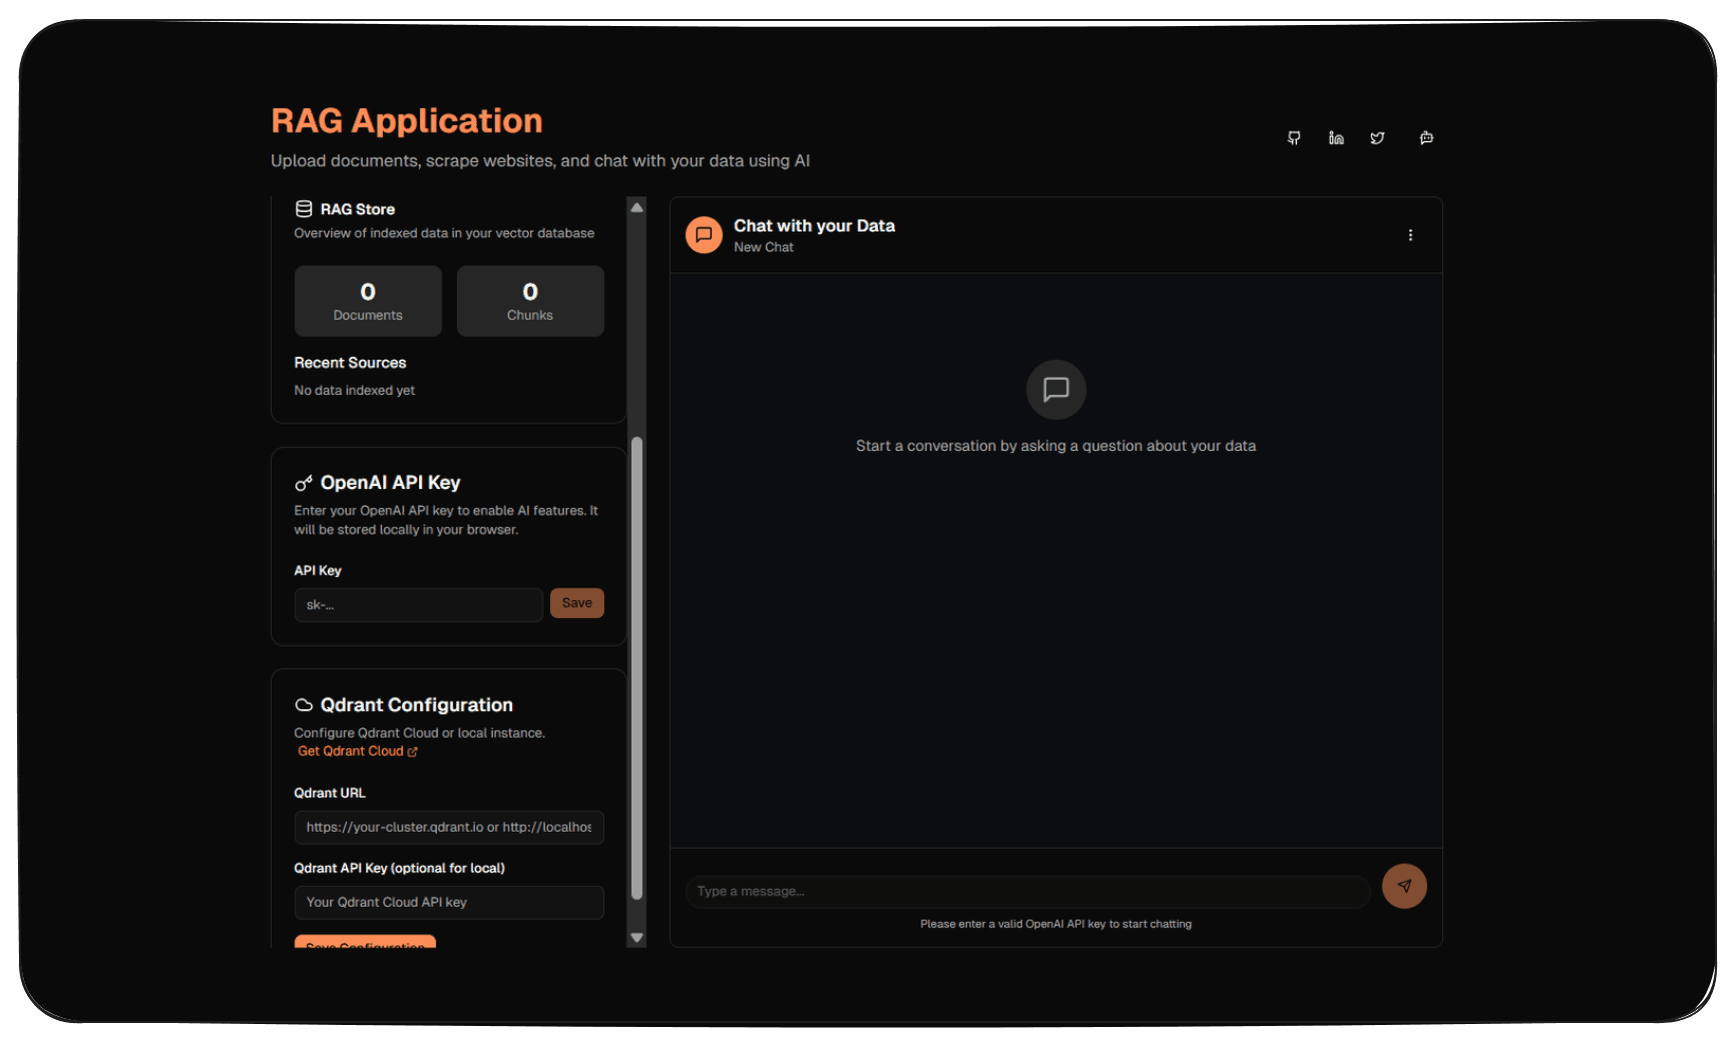The width and height of the screenshot is (1736, 1041).
Task: Click the sidebar scroll down arrow
Action: coord(636,937)
